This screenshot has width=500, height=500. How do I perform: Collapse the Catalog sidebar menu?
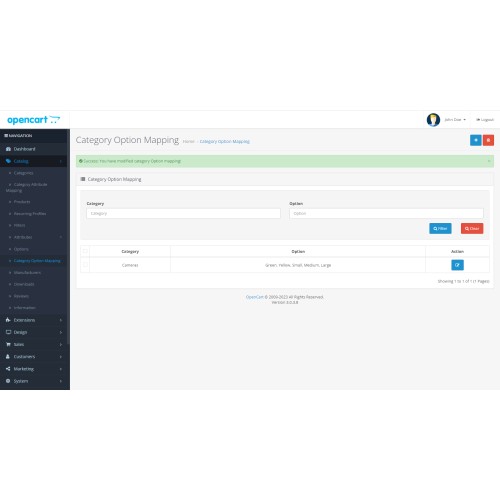coord(33,161)
